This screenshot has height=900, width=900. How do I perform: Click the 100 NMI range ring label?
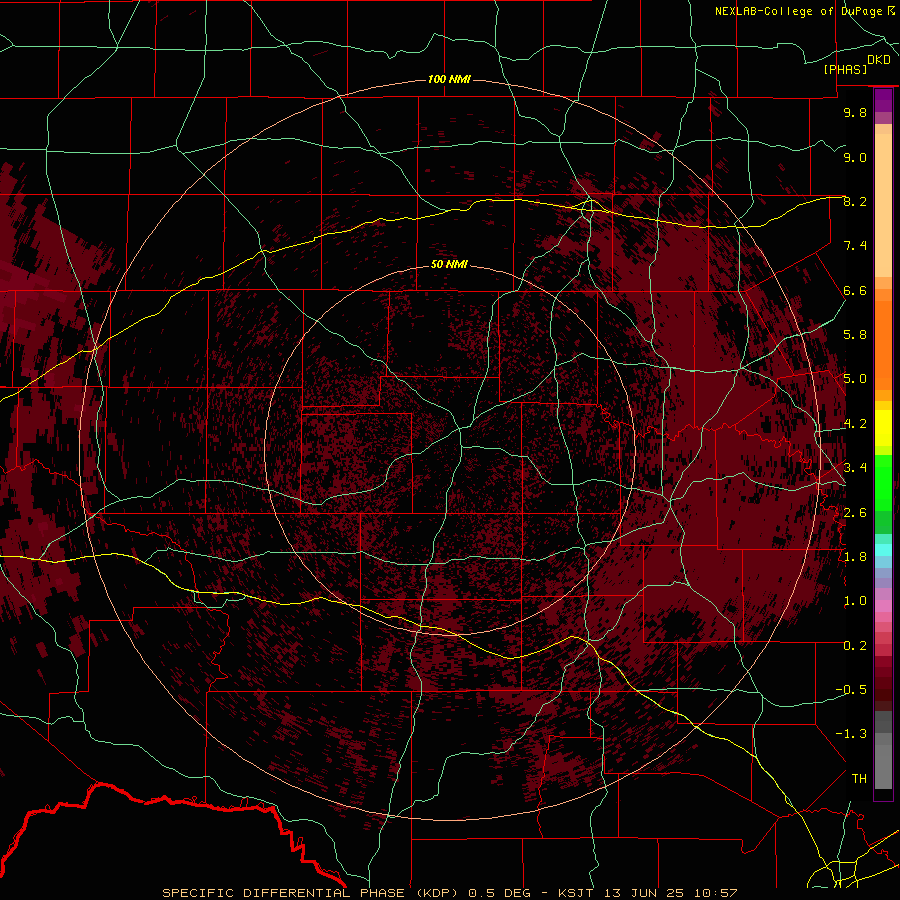coord(449,79)
